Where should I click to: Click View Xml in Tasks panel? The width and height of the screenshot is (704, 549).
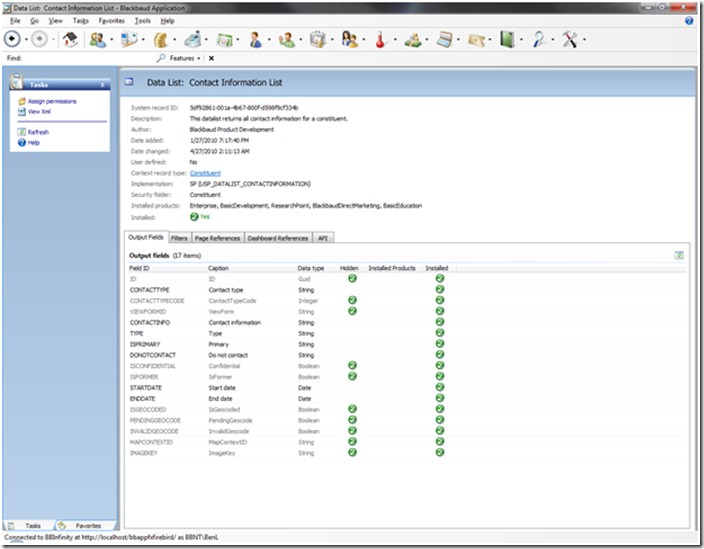(39, 111)
